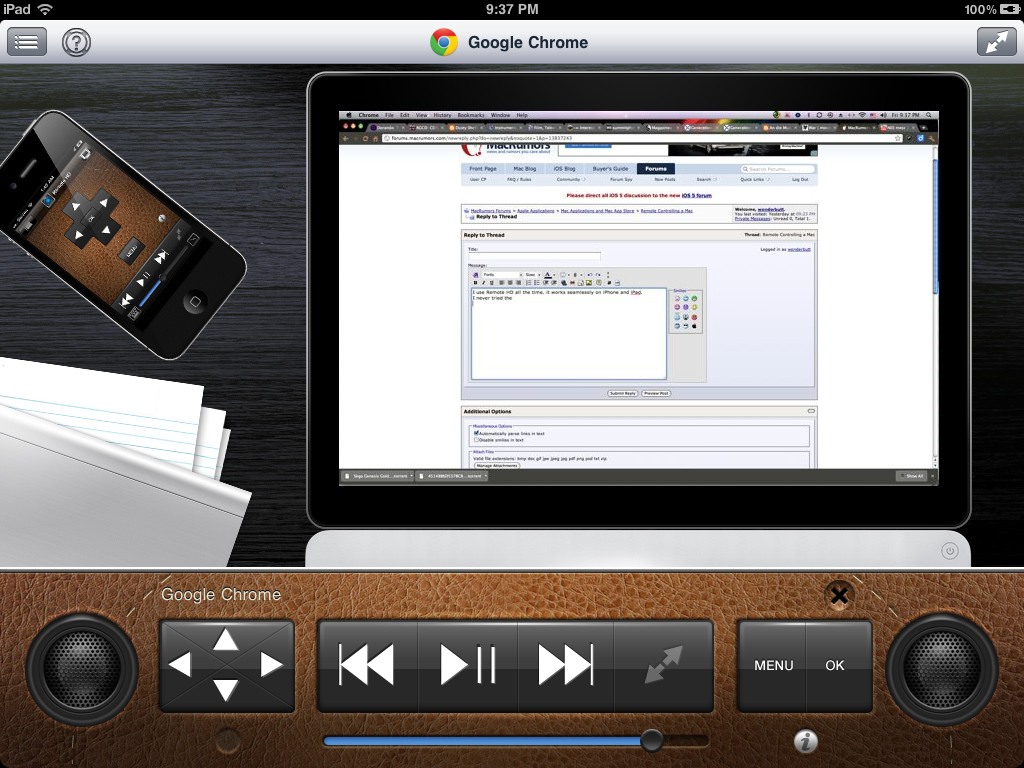Follow the iOS 5 forum link
1024x768 pixels.
point(697,195)
